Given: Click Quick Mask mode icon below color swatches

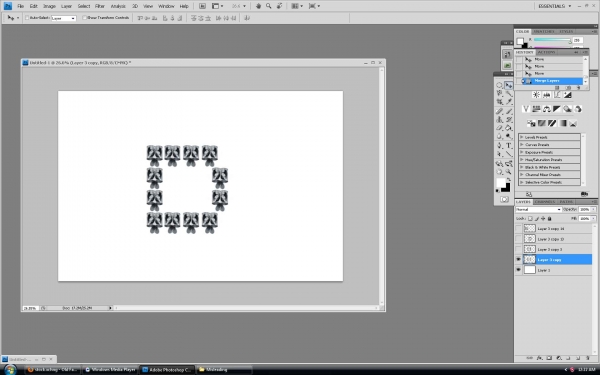Looking at the screenshot, I should point(504,199).
